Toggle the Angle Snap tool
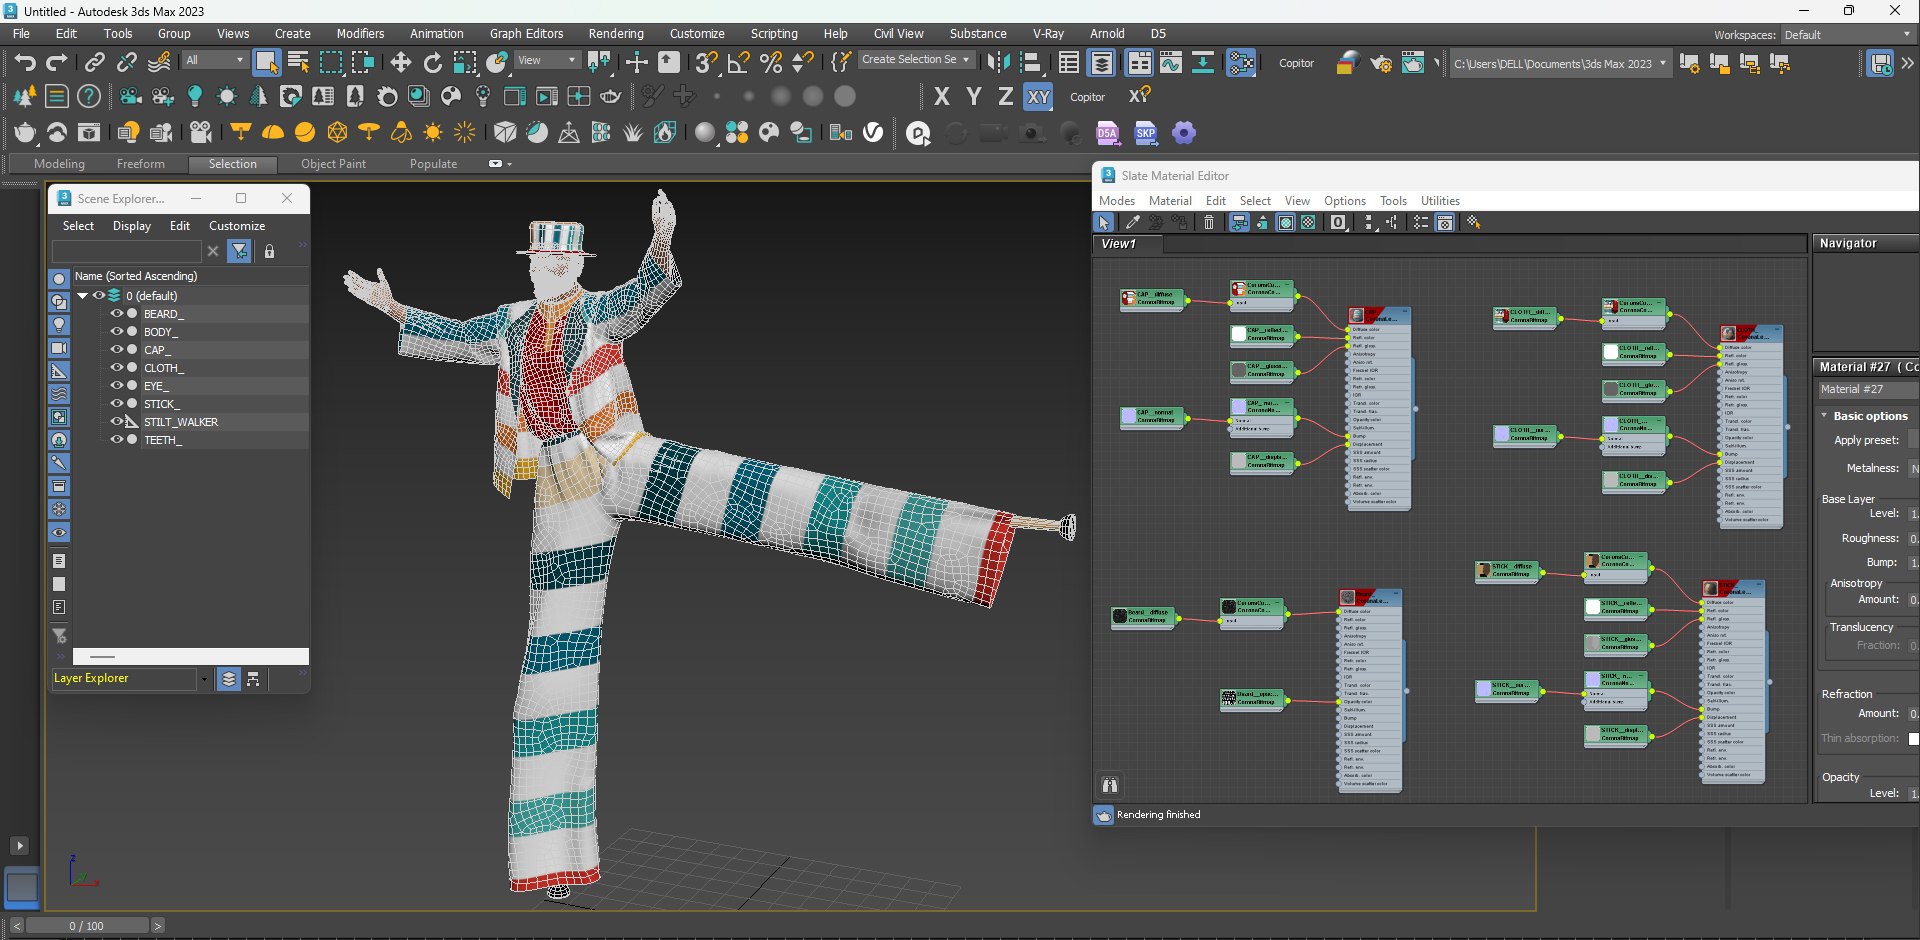The width and height of the screenshot is (1920, 940). 739,63
